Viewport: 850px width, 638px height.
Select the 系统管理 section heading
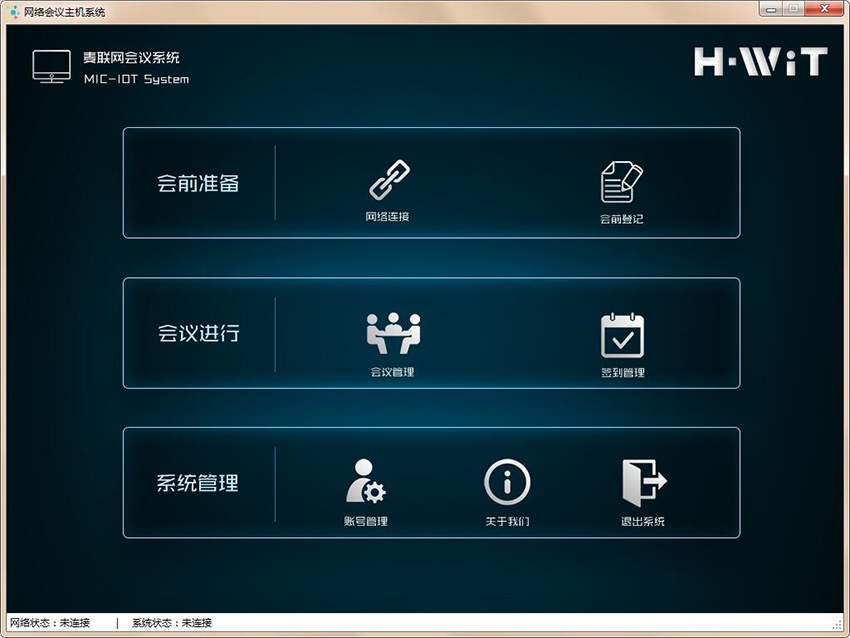(197, 483)
